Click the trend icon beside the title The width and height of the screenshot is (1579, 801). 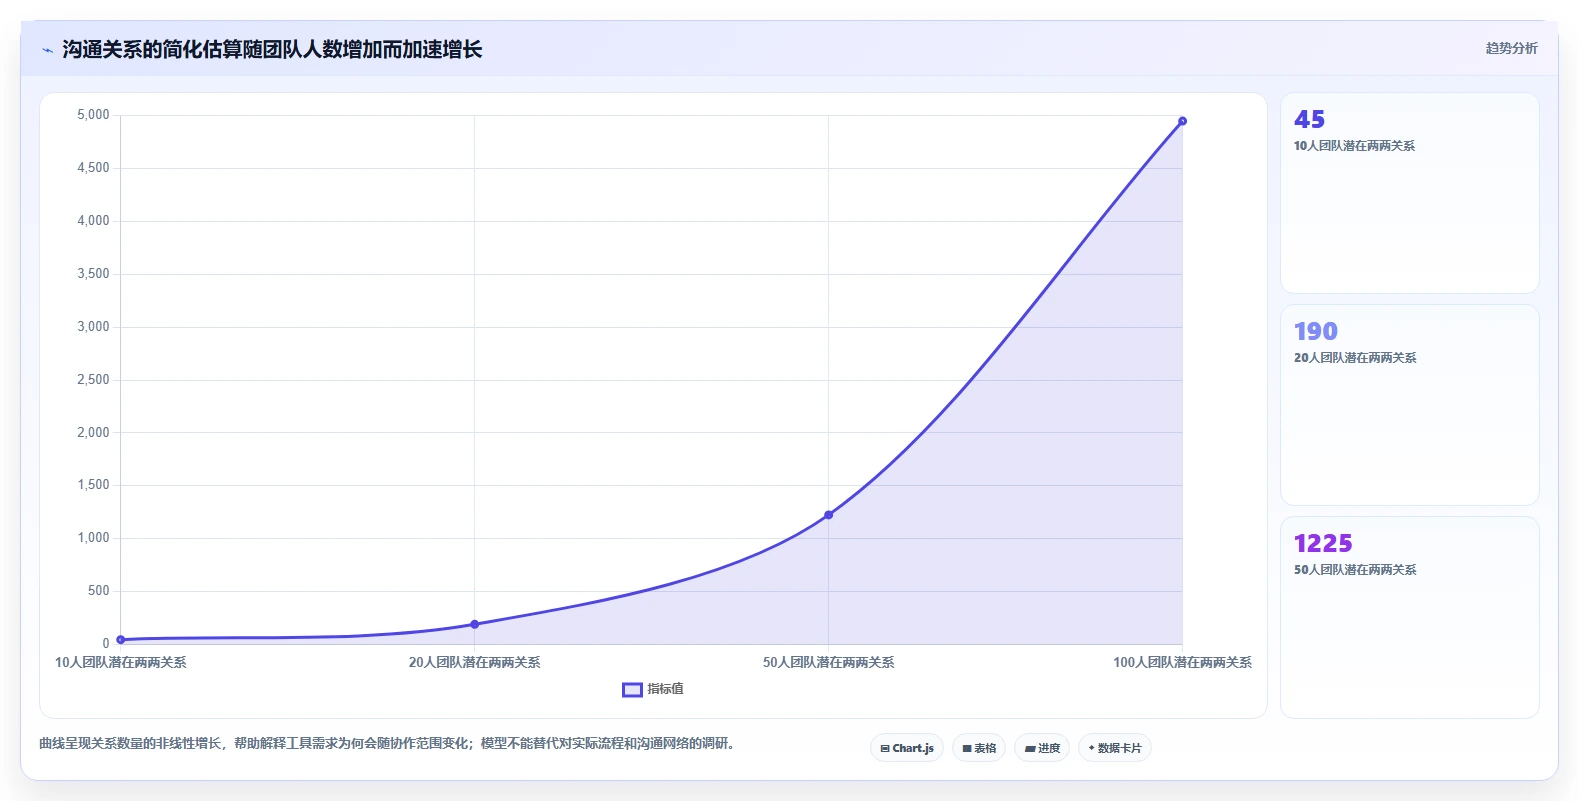pos(47,50)
